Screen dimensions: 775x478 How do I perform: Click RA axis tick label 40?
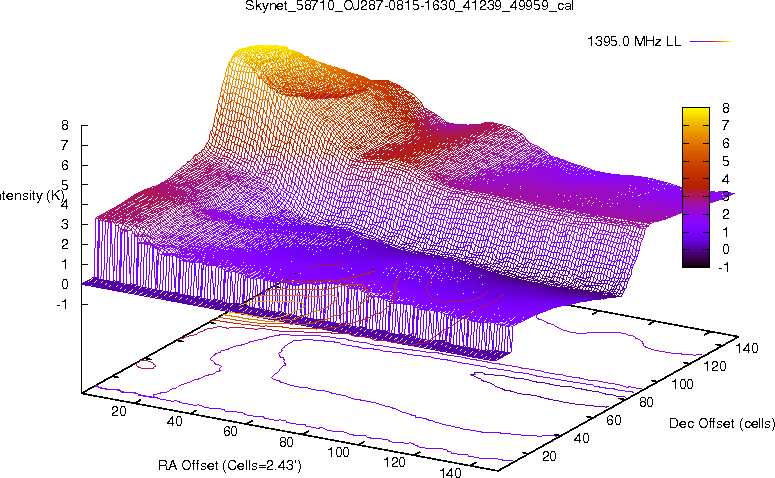[x=174, y=421]
